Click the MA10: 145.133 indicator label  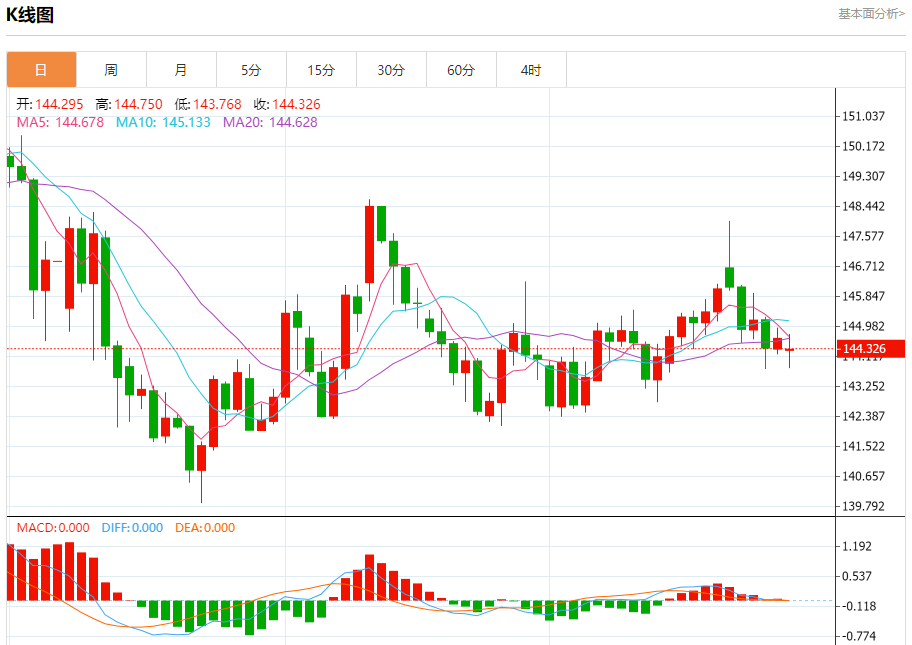tap(163, 122)
